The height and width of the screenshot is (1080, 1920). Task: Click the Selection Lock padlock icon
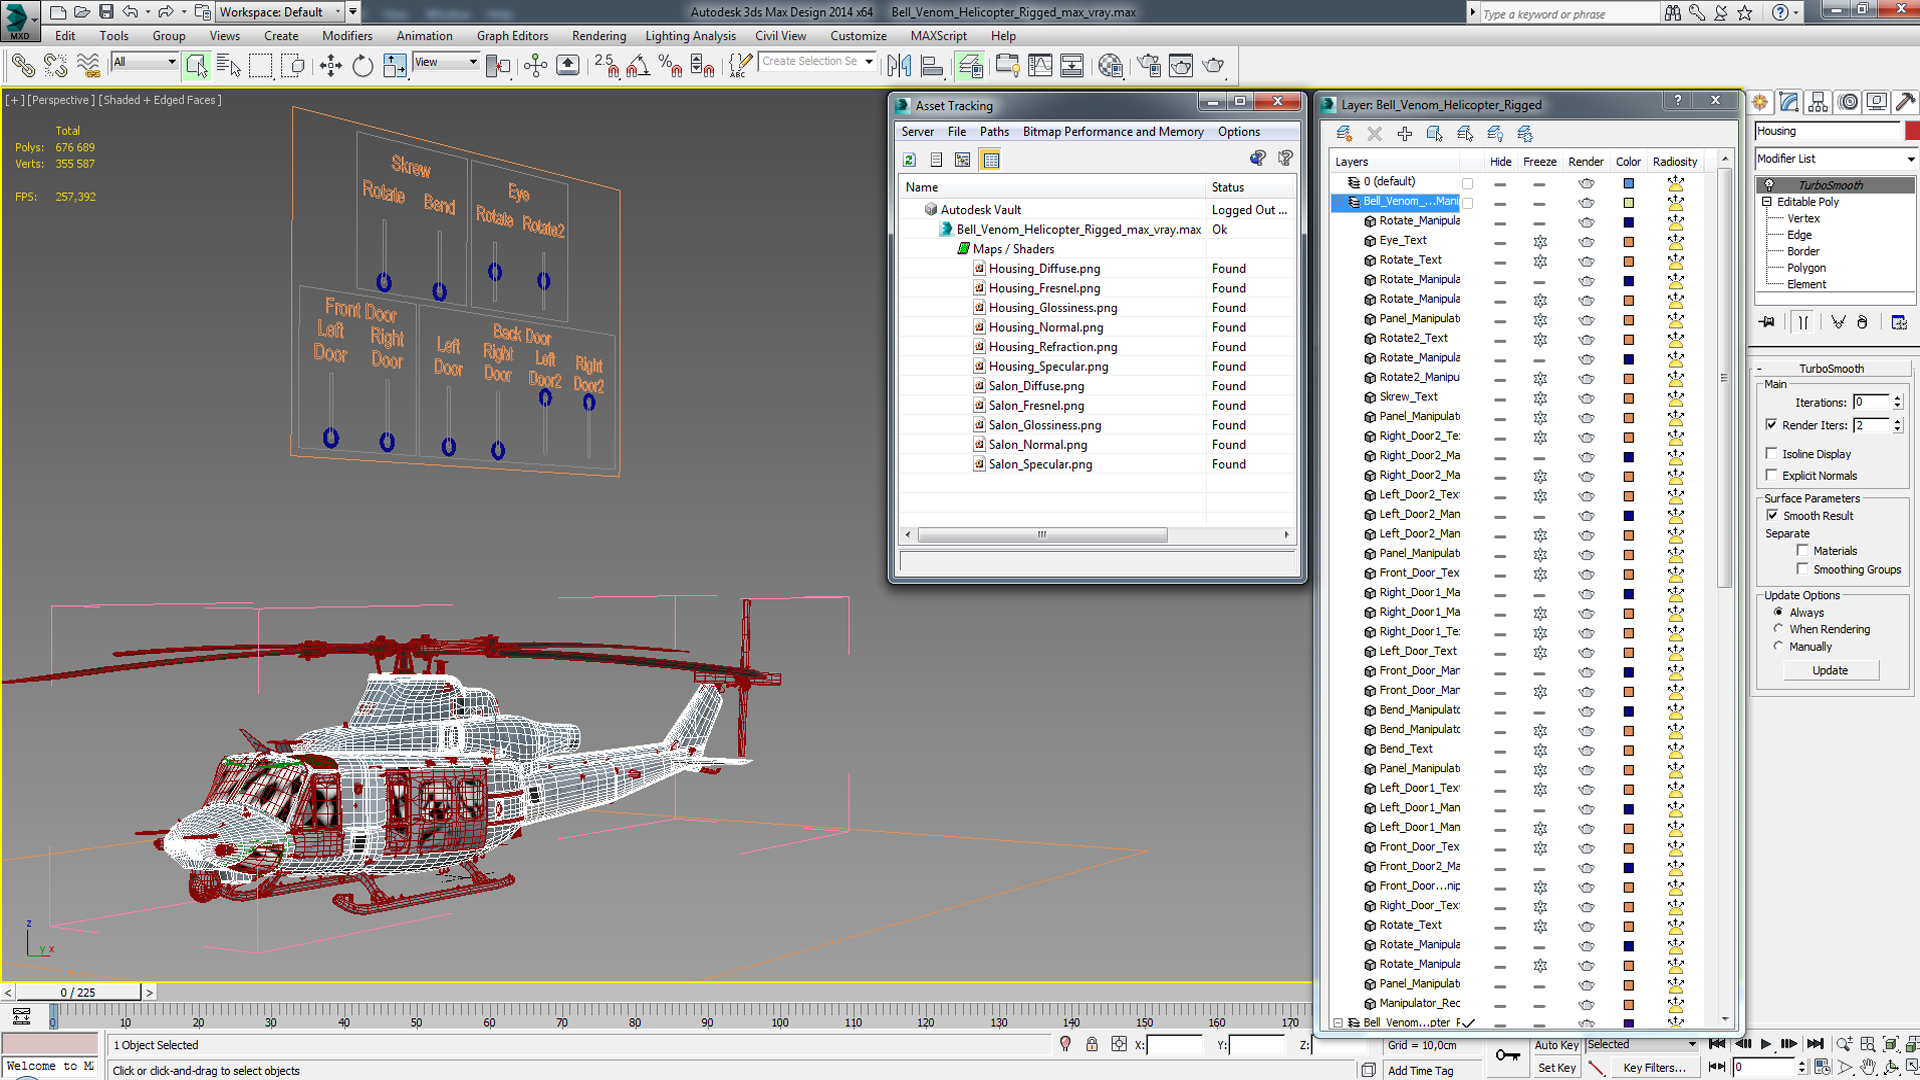[1092, 1044]
